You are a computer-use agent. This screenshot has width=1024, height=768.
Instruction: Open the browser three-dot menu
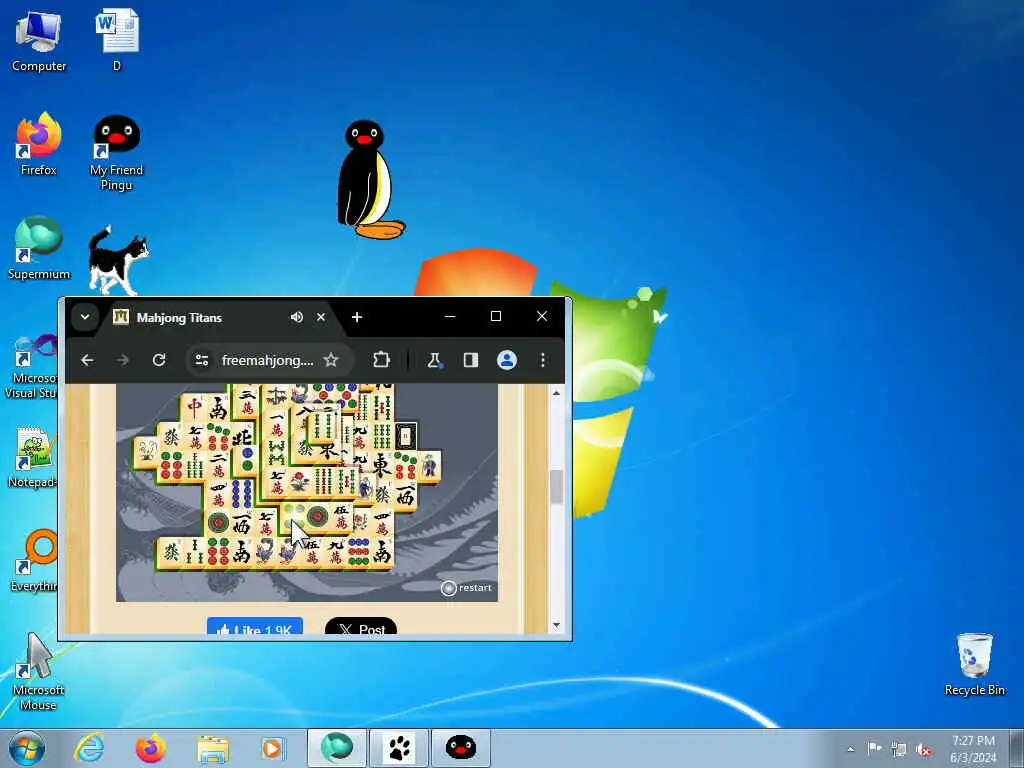(x=543, y=360)
